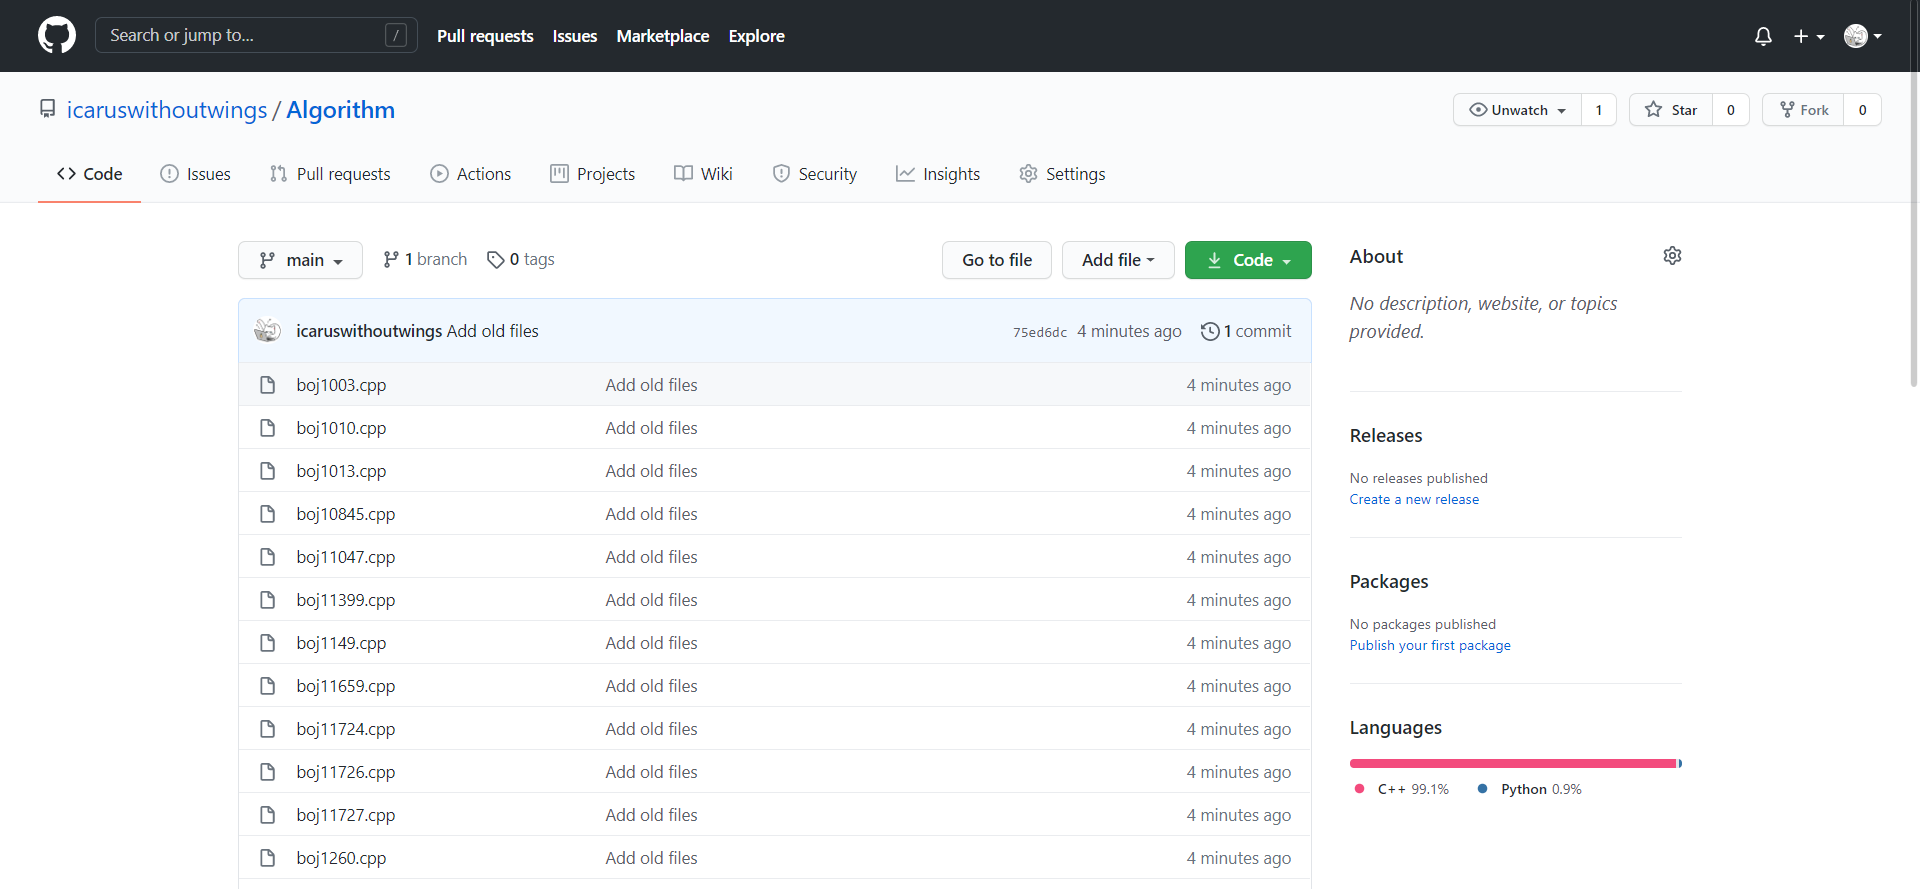The height and width of the screenshot is (889, 1920).
Task: Open the Insights tab
Action: [938, 174]
